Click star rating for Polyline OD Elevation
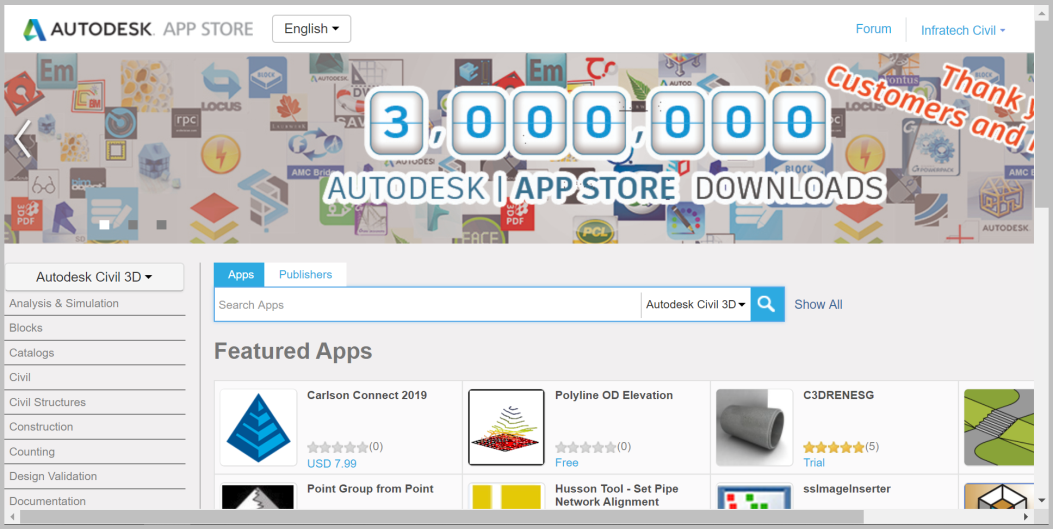 (x=586, y=447)
